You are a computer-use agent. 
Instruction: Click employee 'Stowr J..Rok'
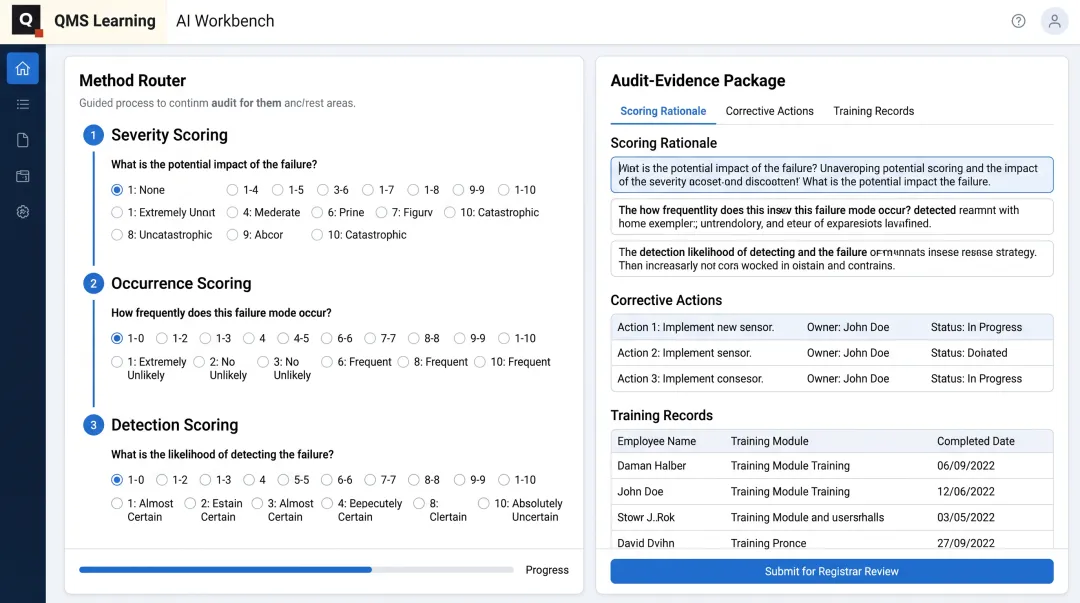[x=646, y=518]
